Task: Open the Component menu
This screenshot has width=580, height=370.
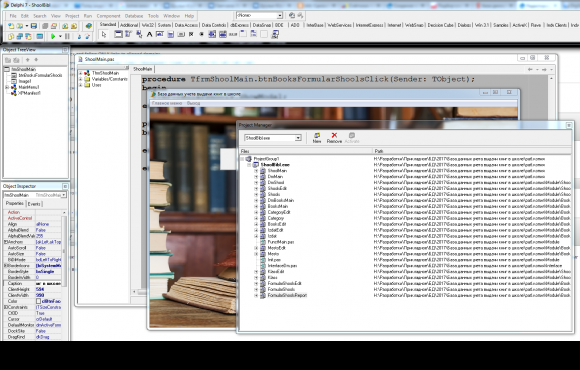Action: coord(108,16)
